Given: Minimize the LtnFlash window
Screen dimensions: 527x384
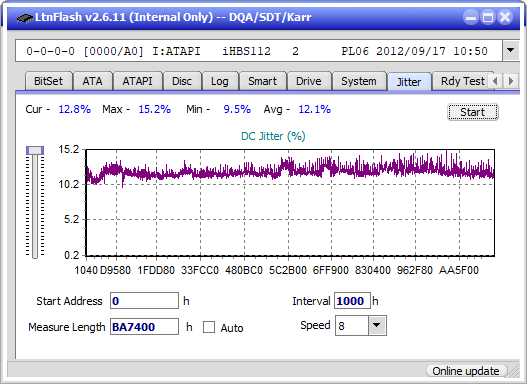Looking at the screenshot, I should coord(471,17).
